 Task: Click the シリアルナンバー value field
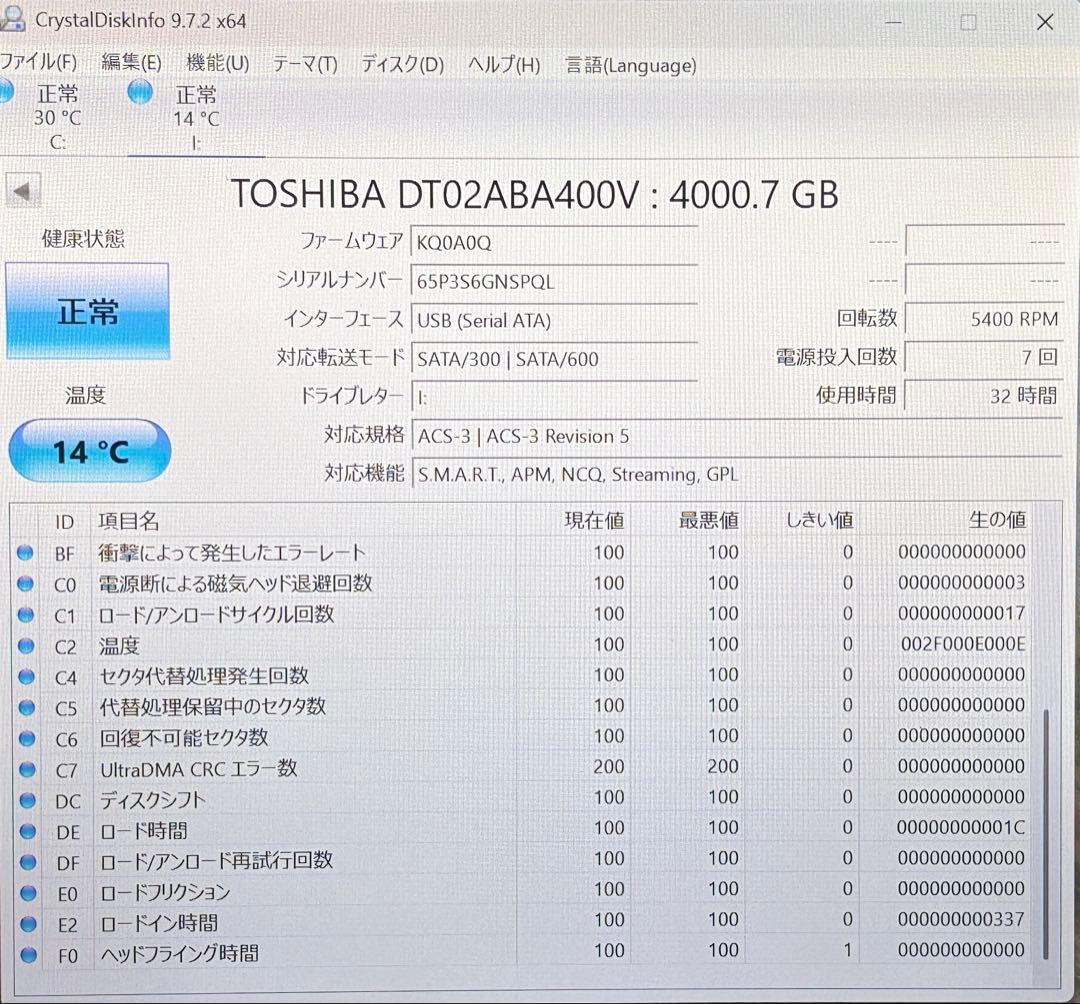[554, 281]
